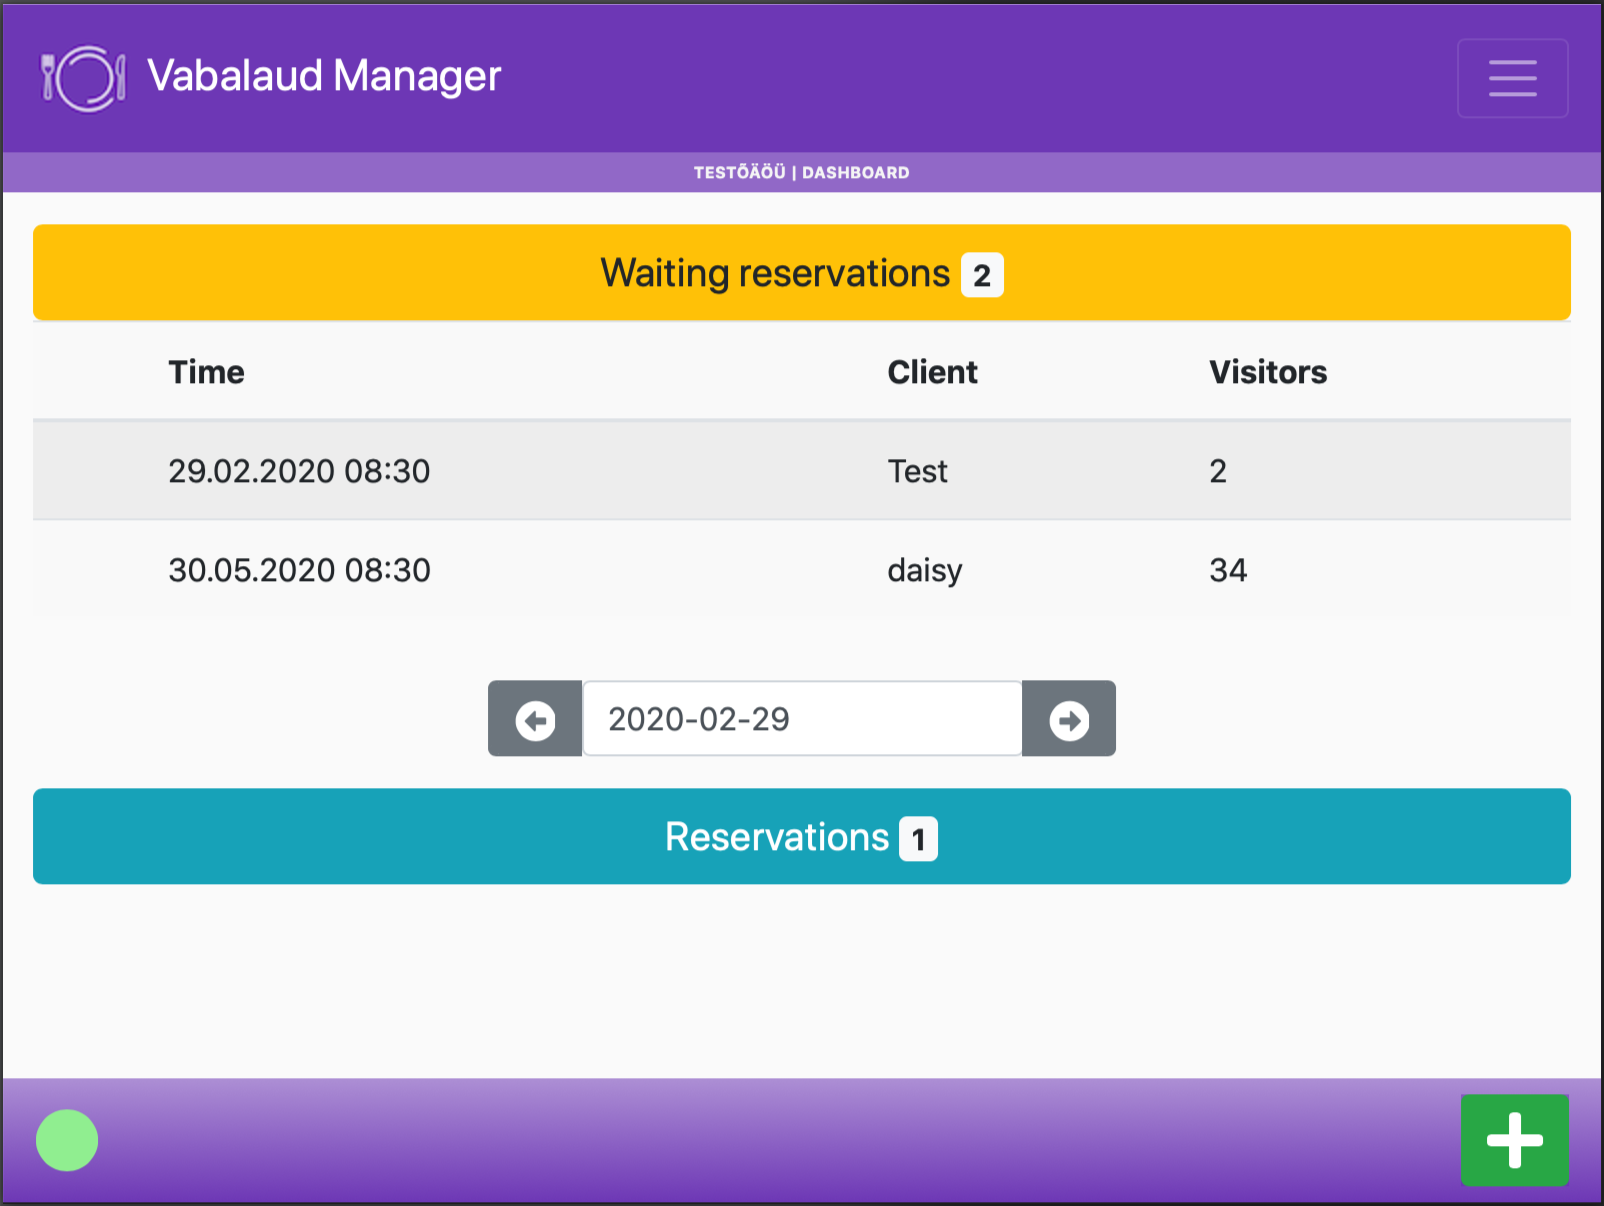Click the Visitors column header

click(x=1268, y=372)
